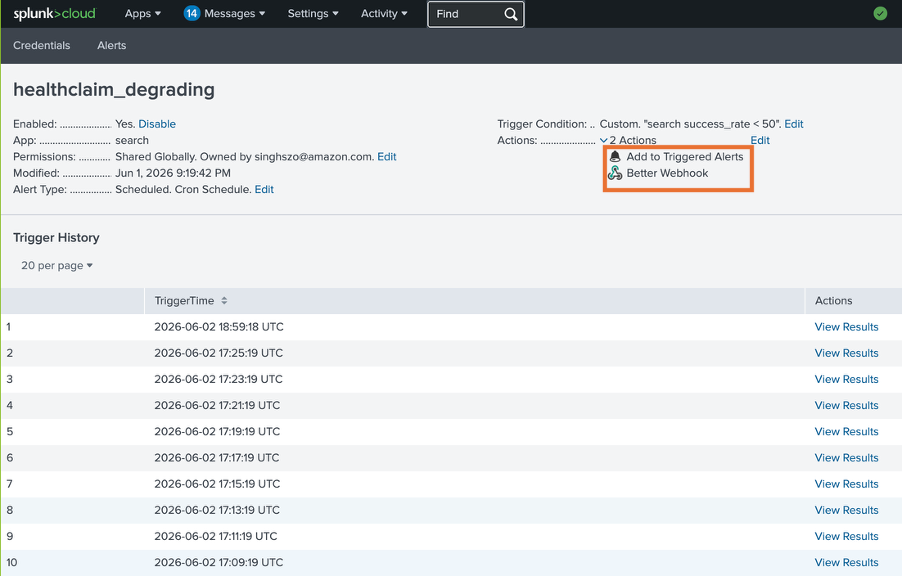View Results for 17:25:19 UTC trigger
Screen dimensions: 902x576
click(x=846, y=353)
